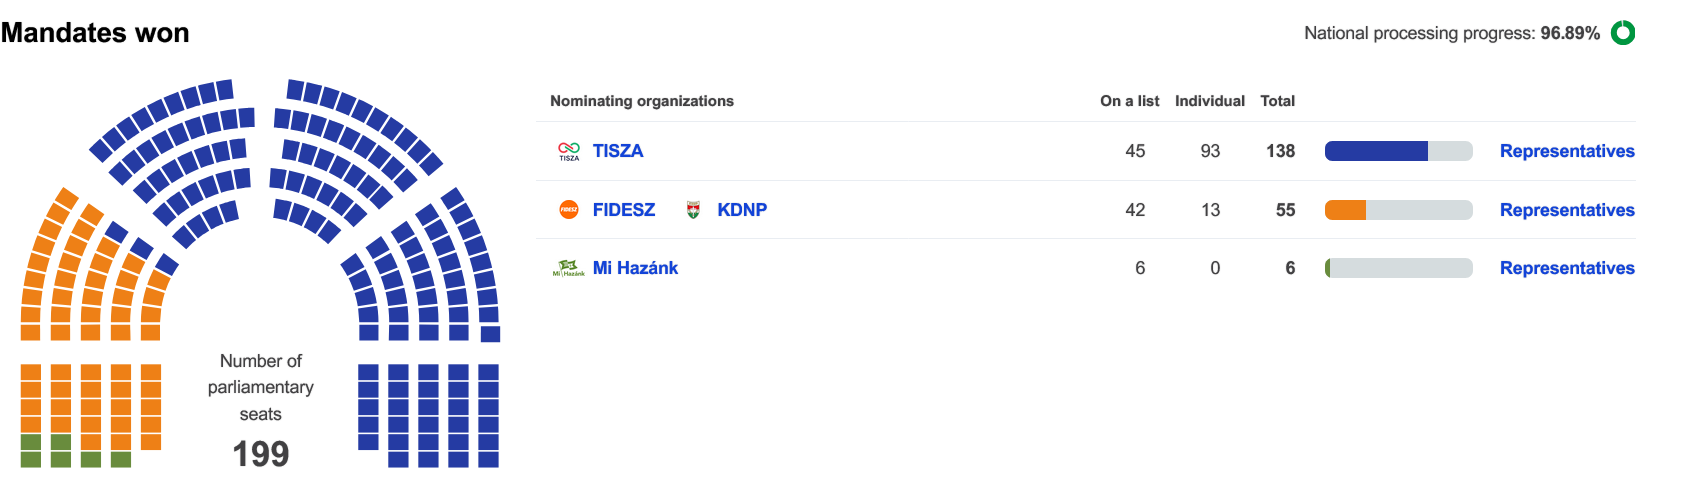This screenshot has height=478, width=1683.
Task: Click the KDNP crest icon
Action: pos(693,210)
